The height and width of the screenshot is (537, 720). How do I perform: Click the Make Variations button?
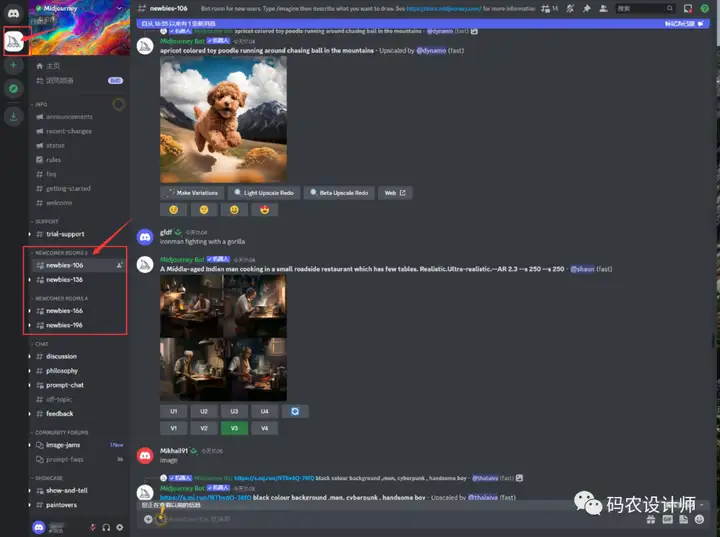click(192, 193)
